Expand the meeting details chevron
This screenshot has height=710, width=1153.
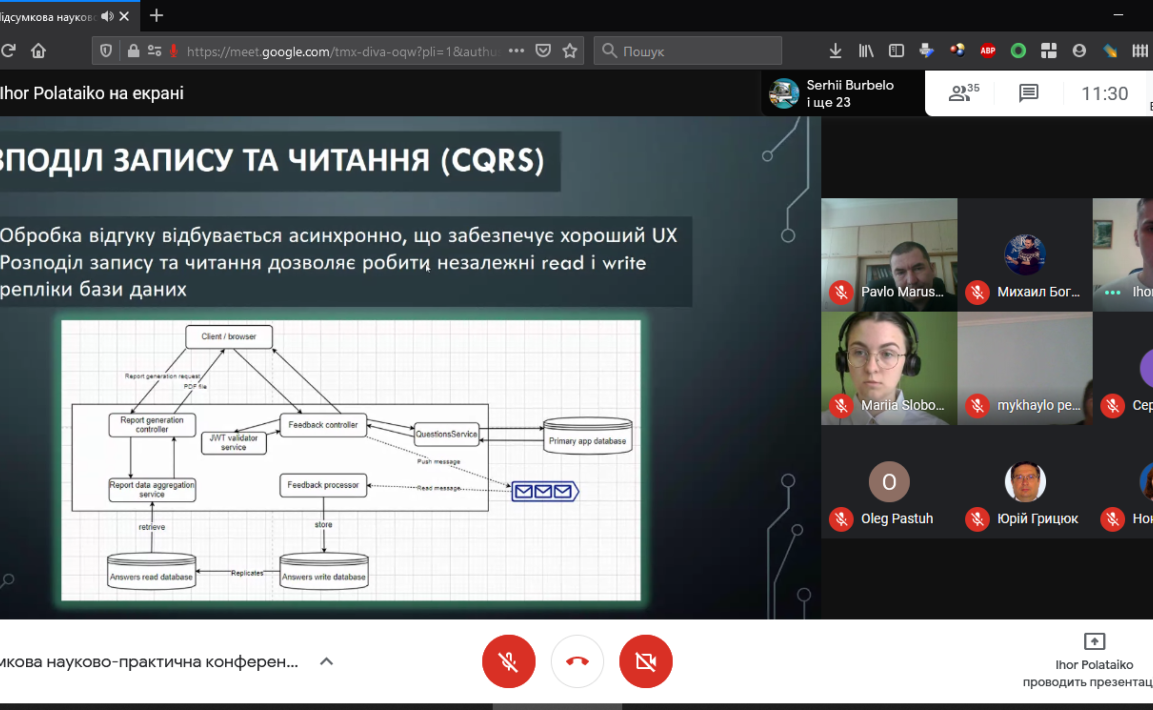[326, 661]
